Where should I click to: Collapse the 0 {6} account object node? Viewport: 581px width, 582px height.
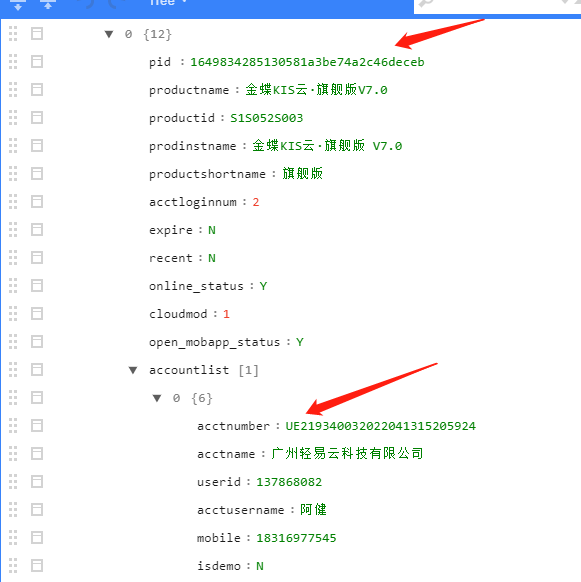[x=157, y=398]
